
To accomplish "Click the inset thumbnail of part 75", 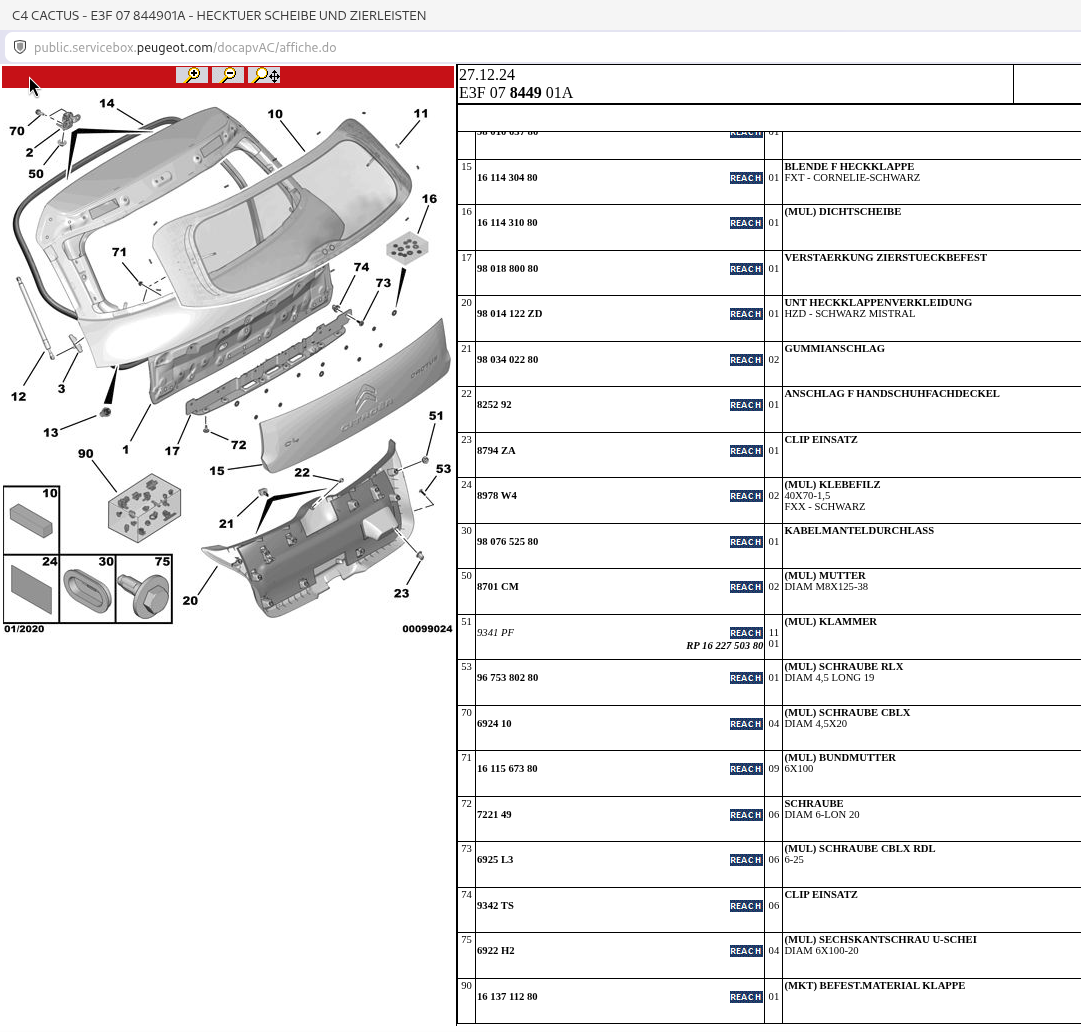I will pyautogui.click(x=144, y=589).
